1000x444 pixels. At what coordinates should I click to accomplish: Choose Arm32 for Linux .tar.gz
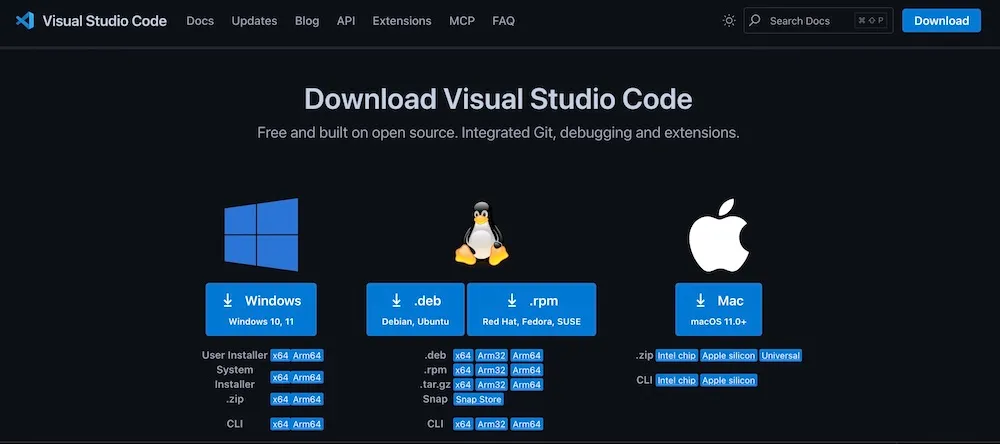pyautogui.click(x=491, y=385)
